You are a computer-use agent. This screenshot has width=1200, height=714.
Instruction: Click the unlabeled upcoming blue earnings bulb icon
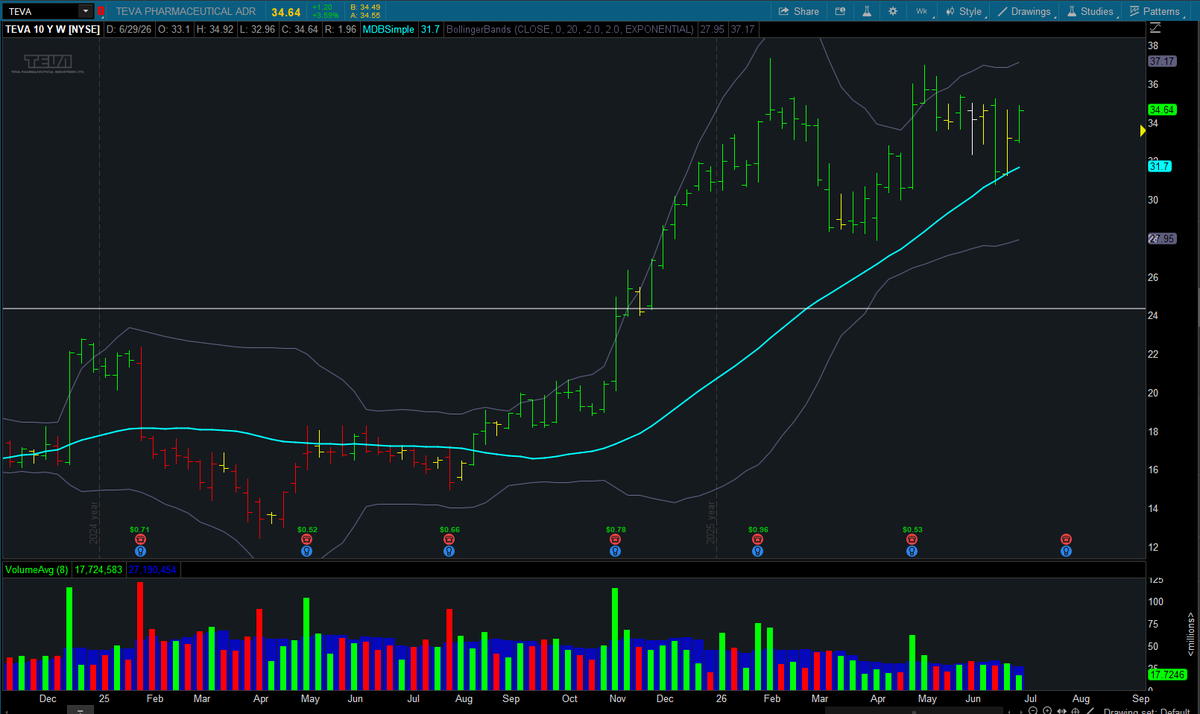(1067, 550)
